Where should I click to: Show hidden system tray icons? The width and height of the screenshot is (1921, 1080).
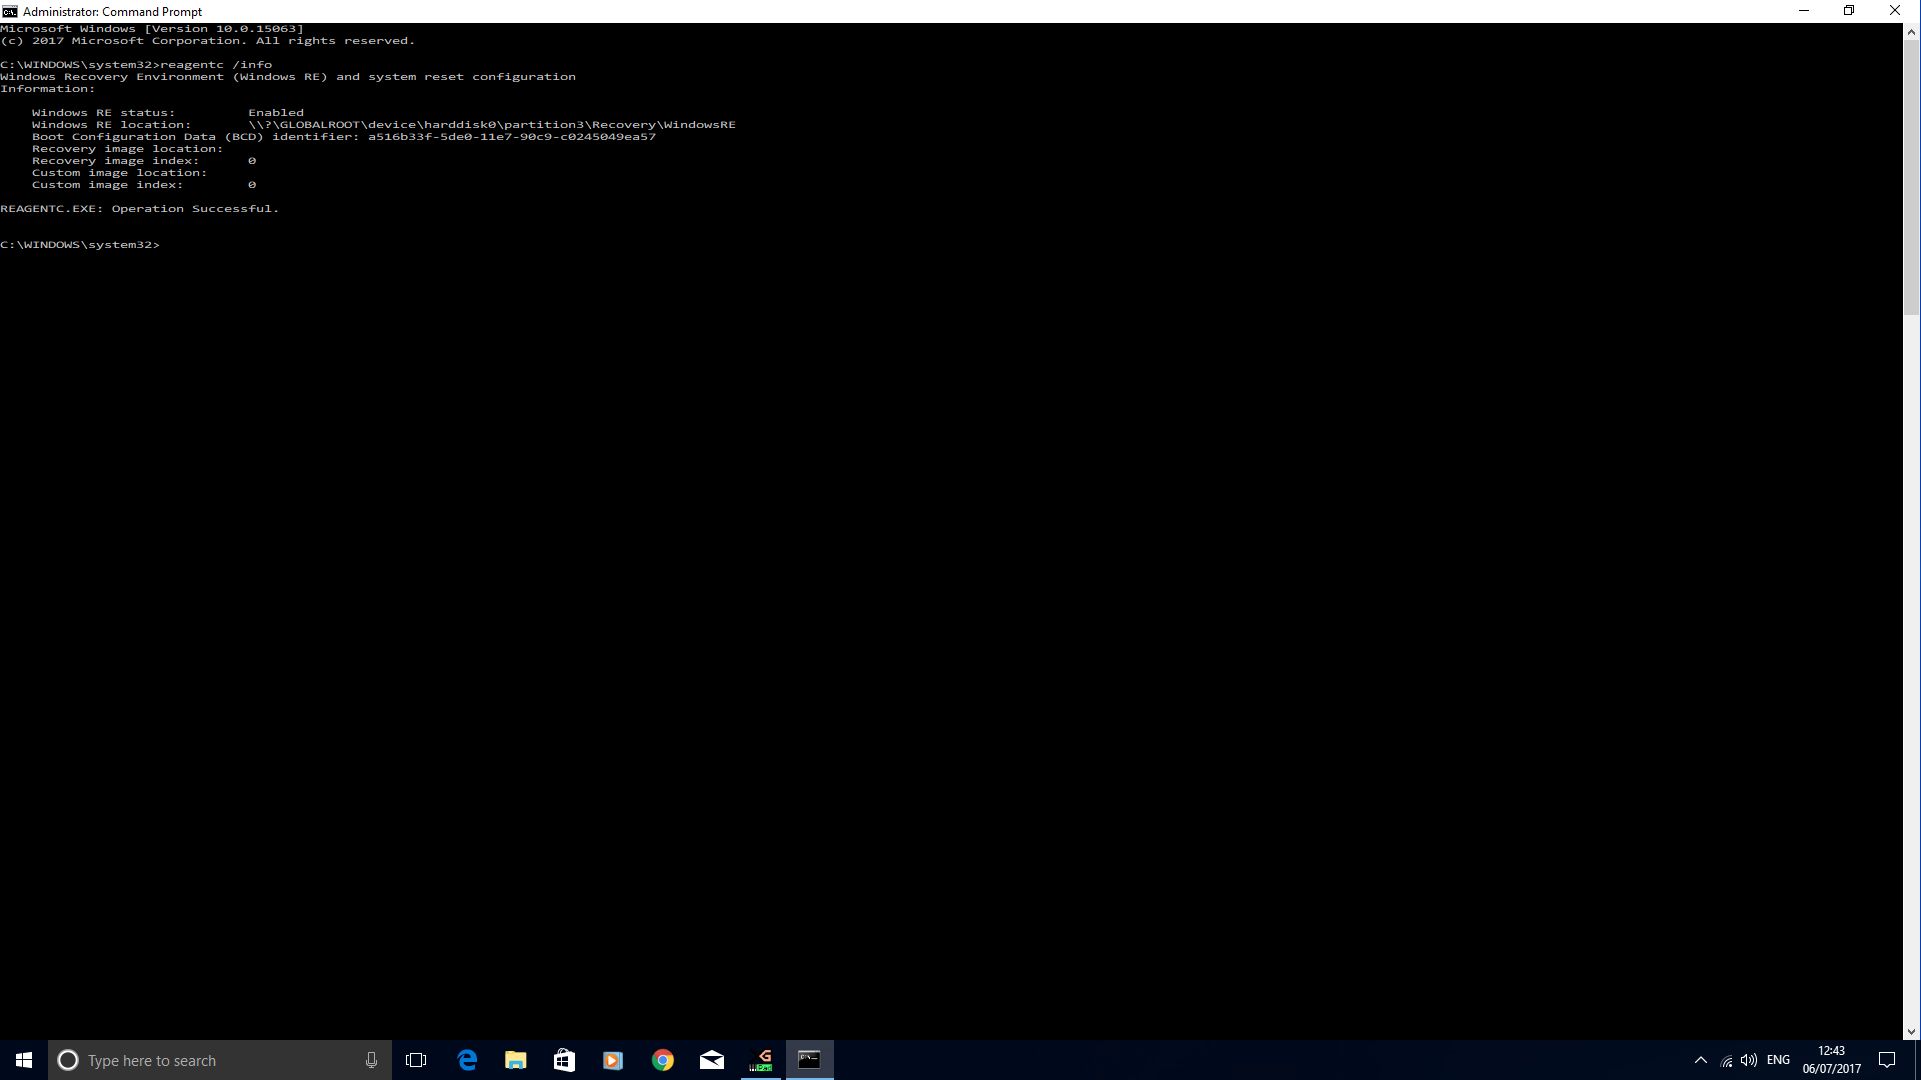[x=1700, y=1060]
